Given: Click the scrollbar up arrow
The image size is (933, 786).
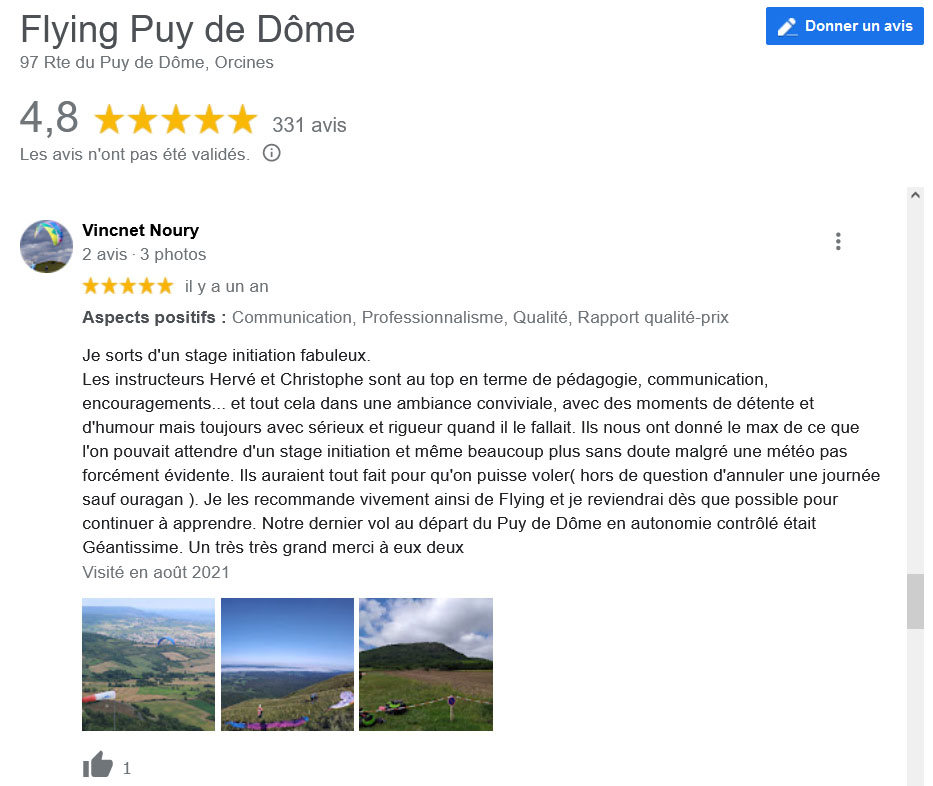Looking at the screenshot, I should [915, 195].
